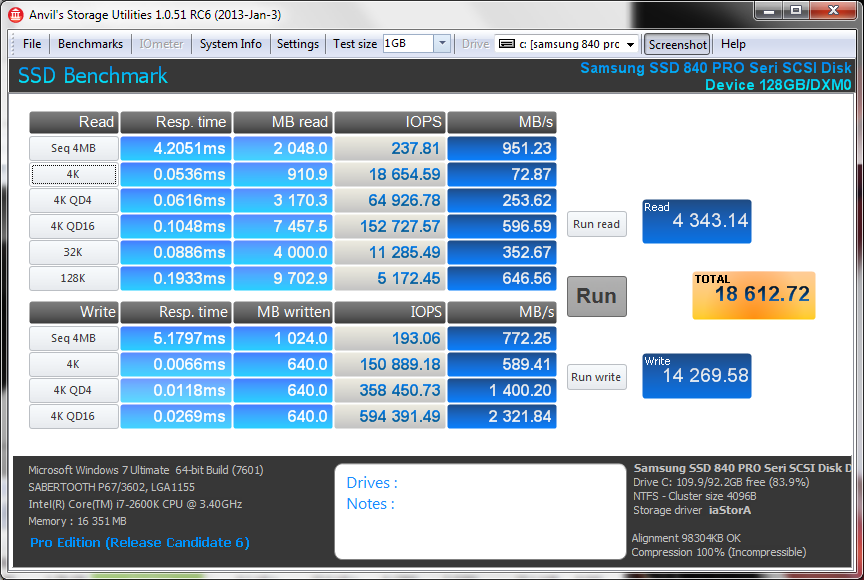The image size is (864, 580).
Task: Click the Read score 4 343.14 box
Action: [x=696, y=221]
